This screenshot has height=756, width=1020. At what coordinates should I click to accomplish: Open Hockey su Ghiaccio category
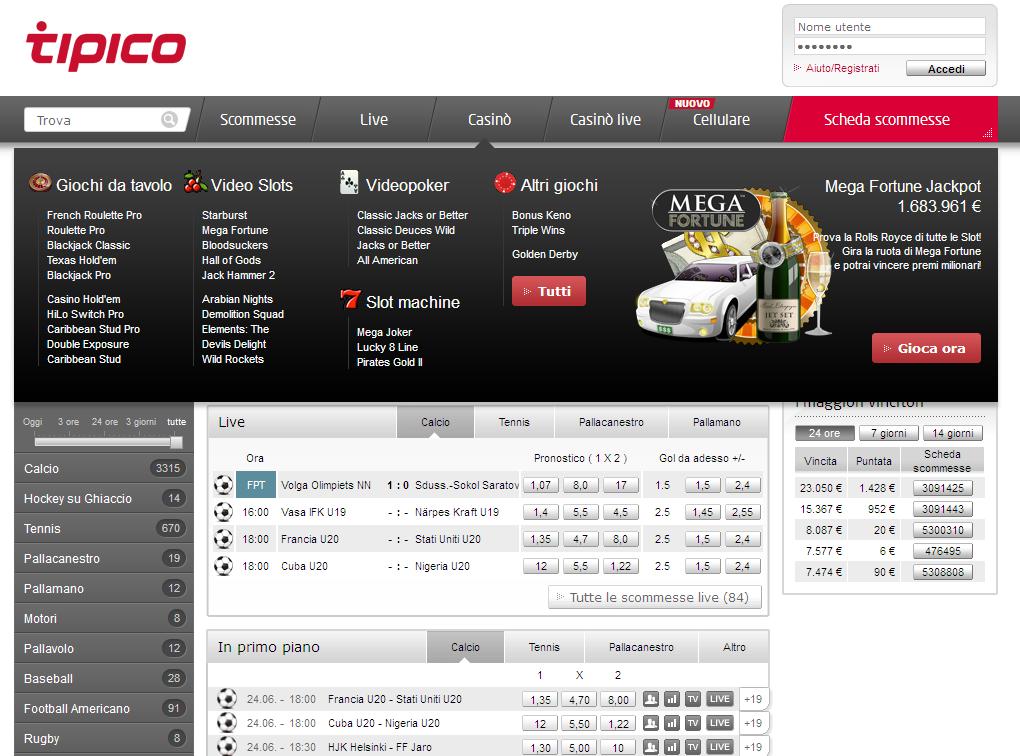click(x=104, y=498)
